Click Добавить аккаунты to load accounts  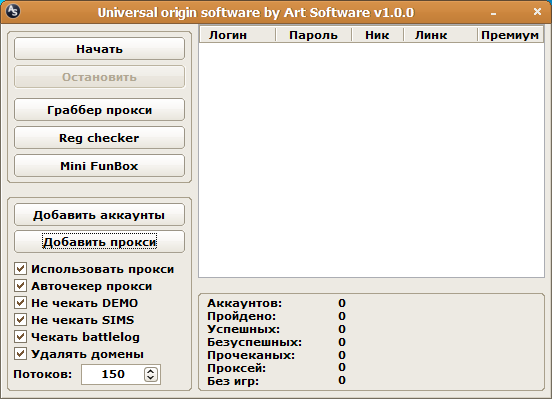coord(99,214)
